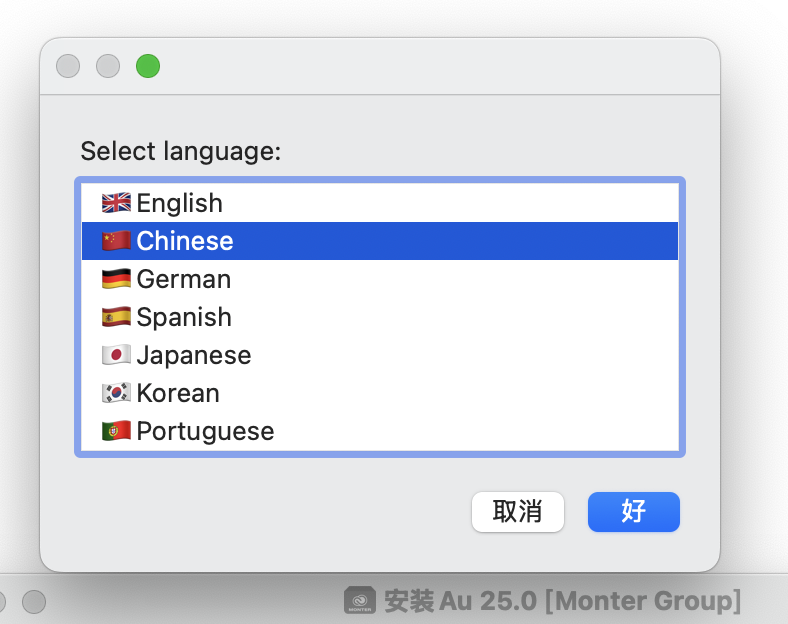Click the Japan flag icon
Viewport: 788px width, 624px height.
click(x=116, y=355)
